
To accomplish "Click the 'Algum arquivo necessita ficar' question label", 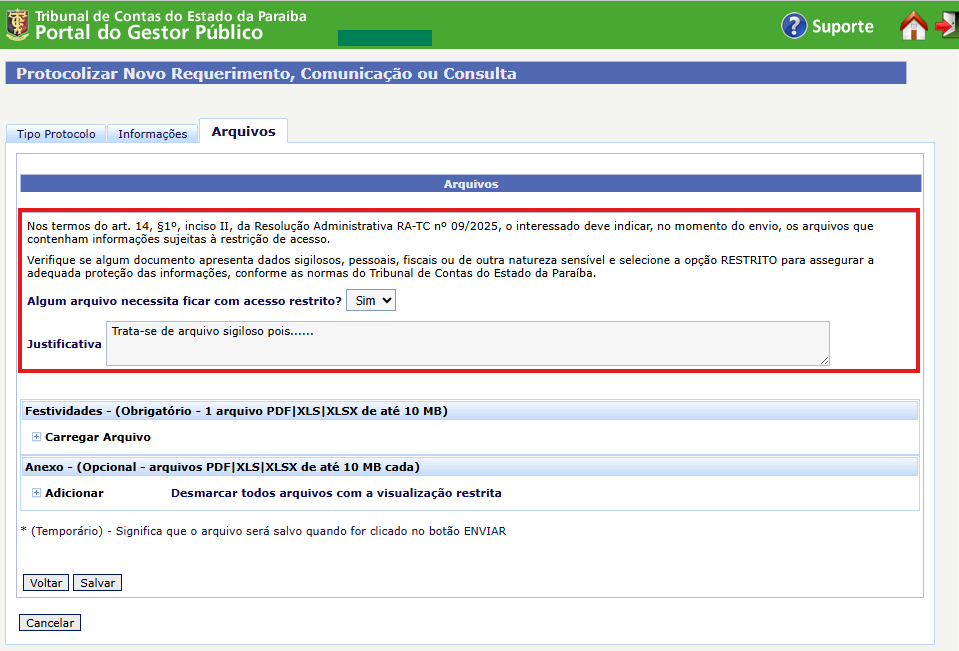I will click(x=184, y=301).
